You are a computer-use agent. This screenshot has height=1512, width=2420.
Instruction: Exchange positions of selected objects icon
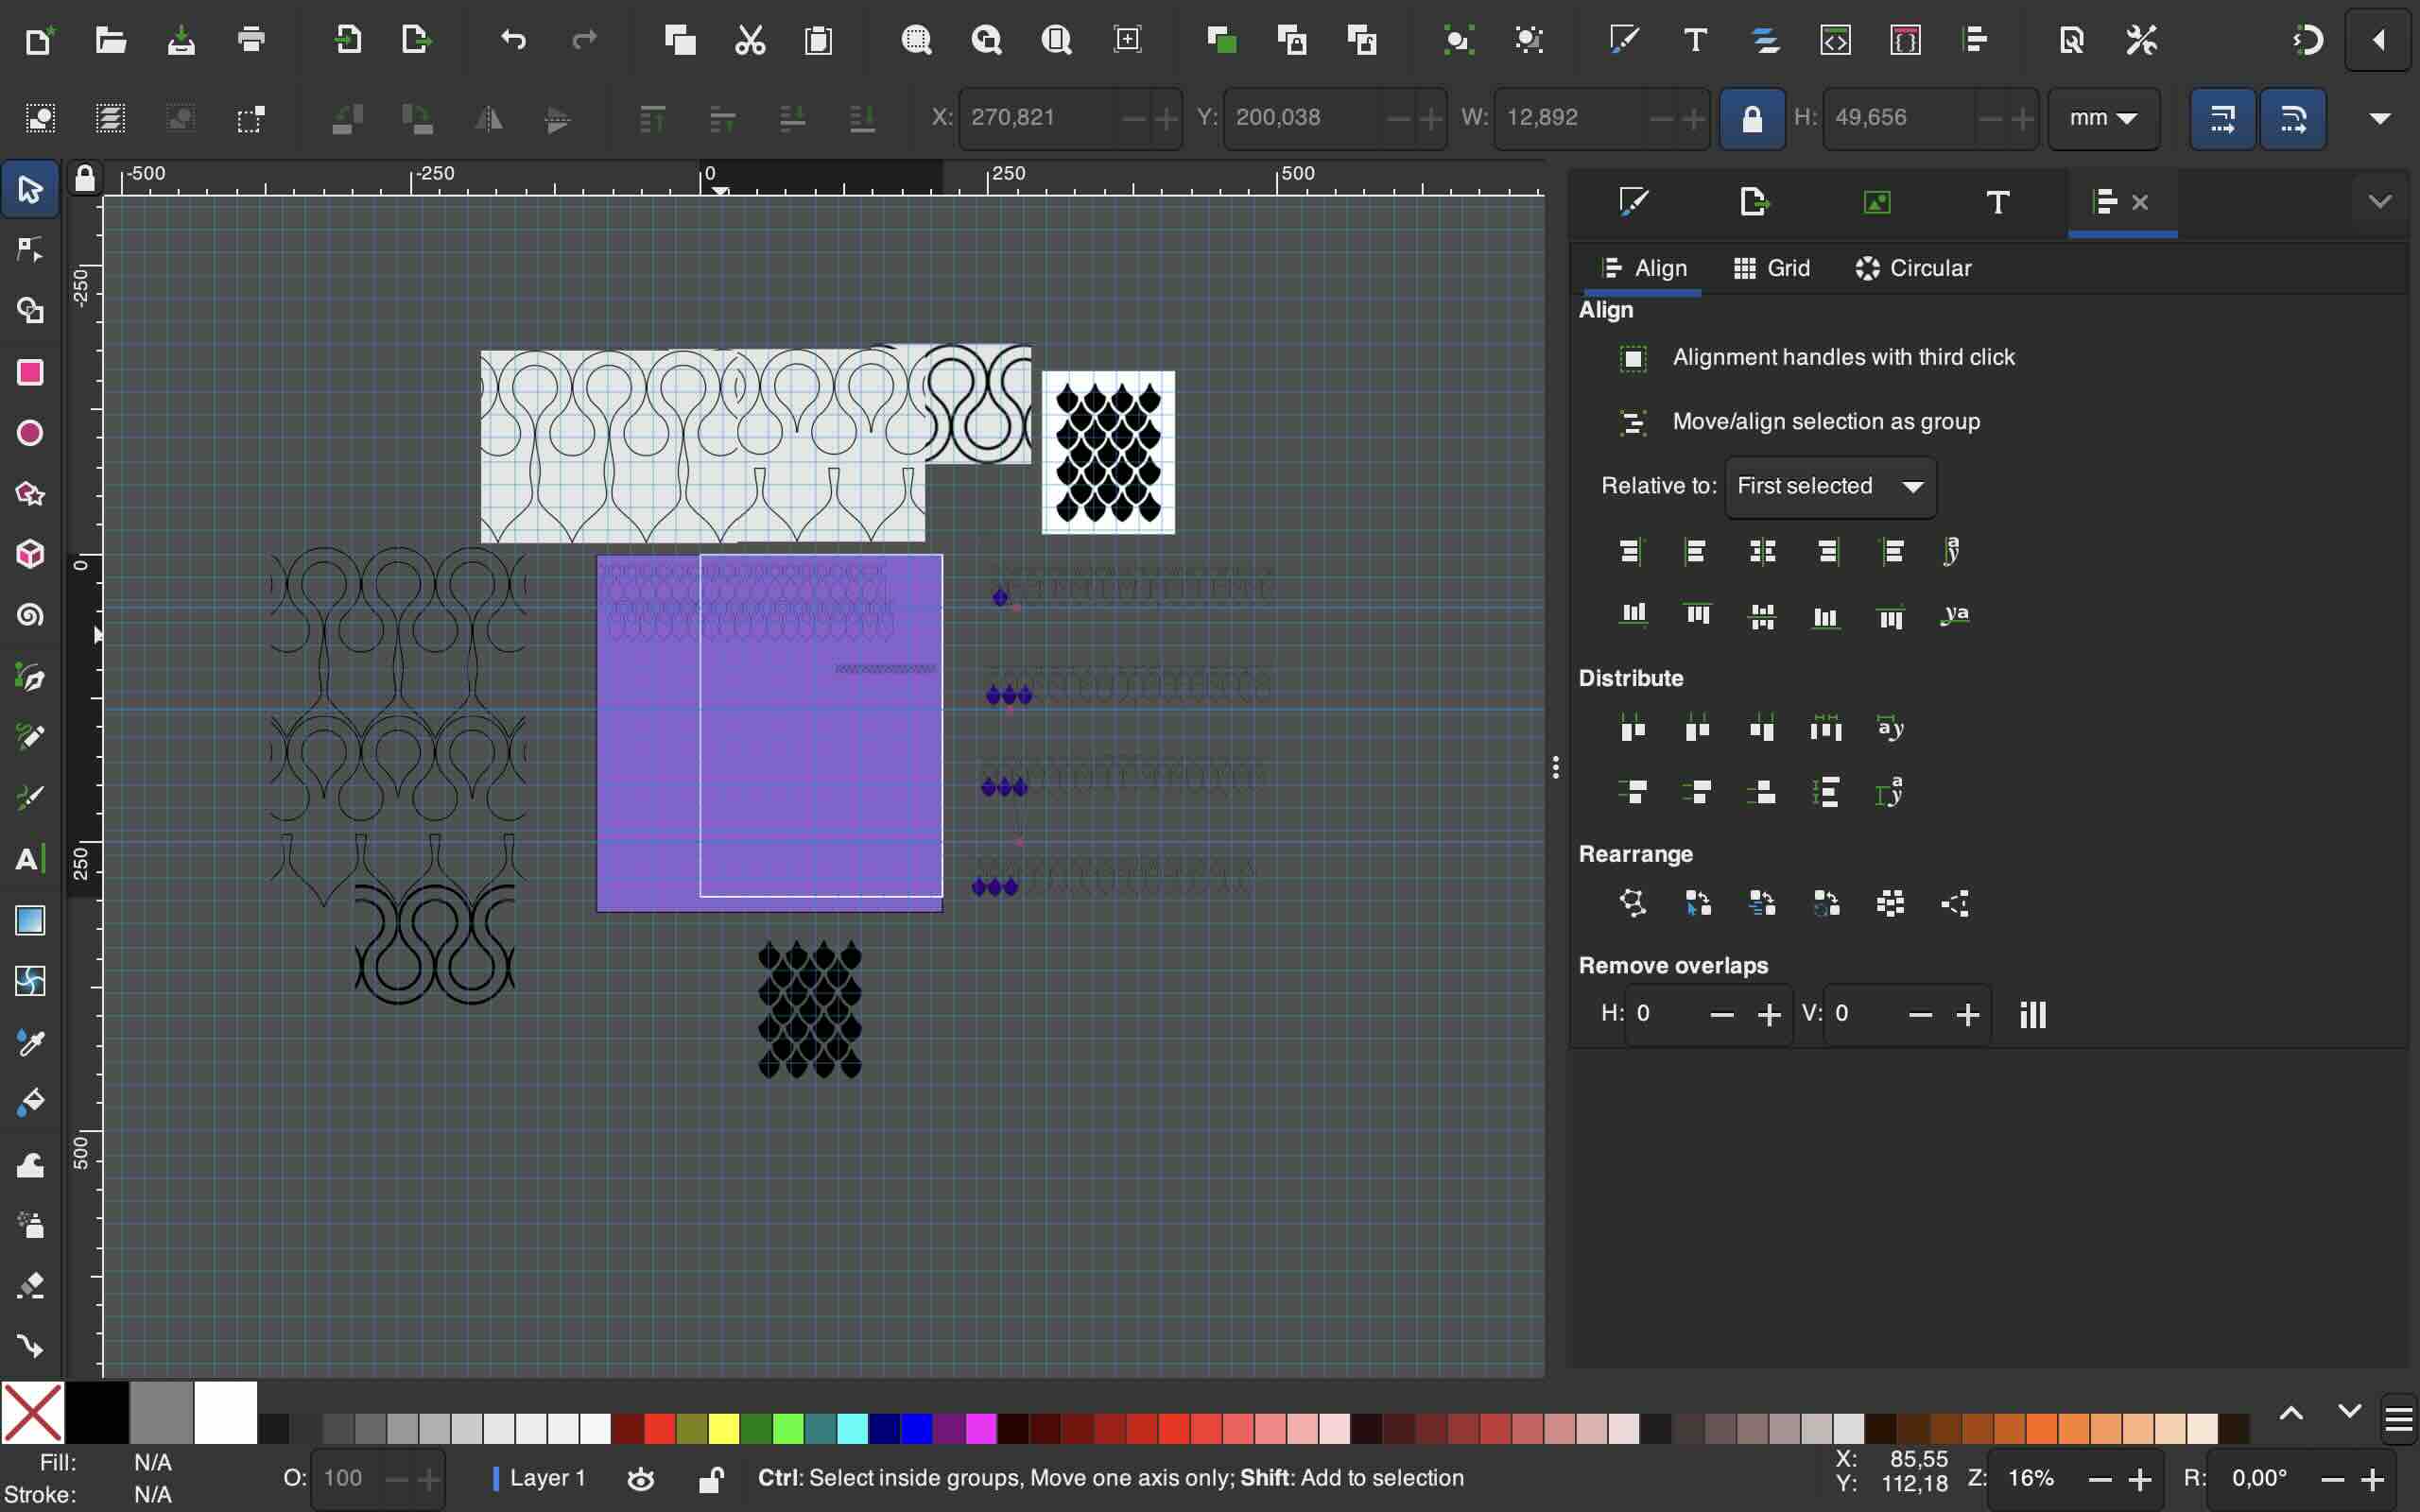[x=1698, y=903]
